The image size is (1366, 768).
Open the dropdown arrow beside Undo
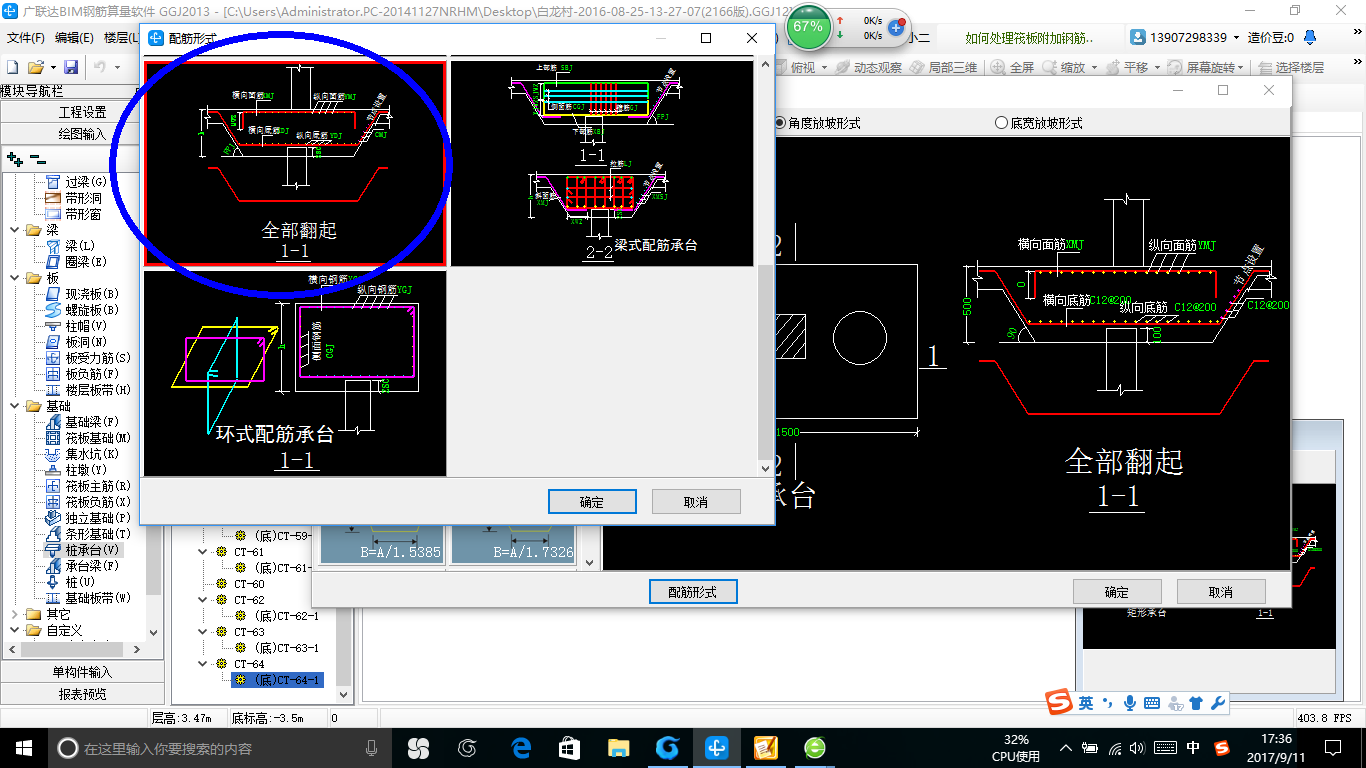coord(117,67)
